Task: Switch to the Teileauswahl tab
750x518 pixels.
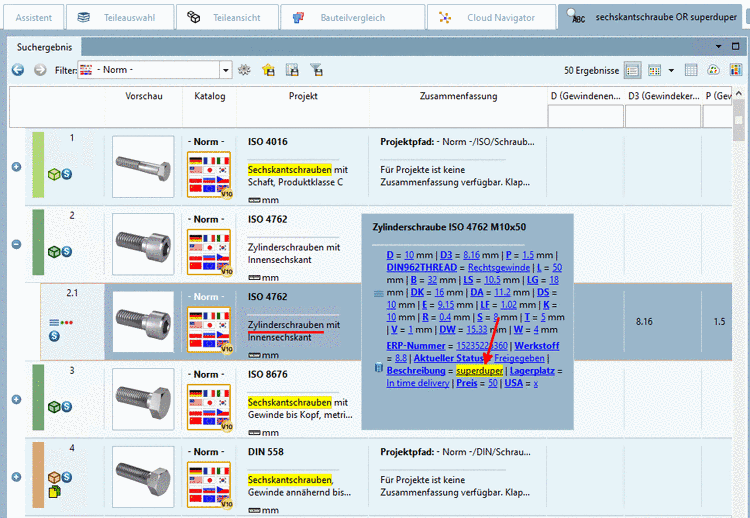Action: [x=120, y=18]
